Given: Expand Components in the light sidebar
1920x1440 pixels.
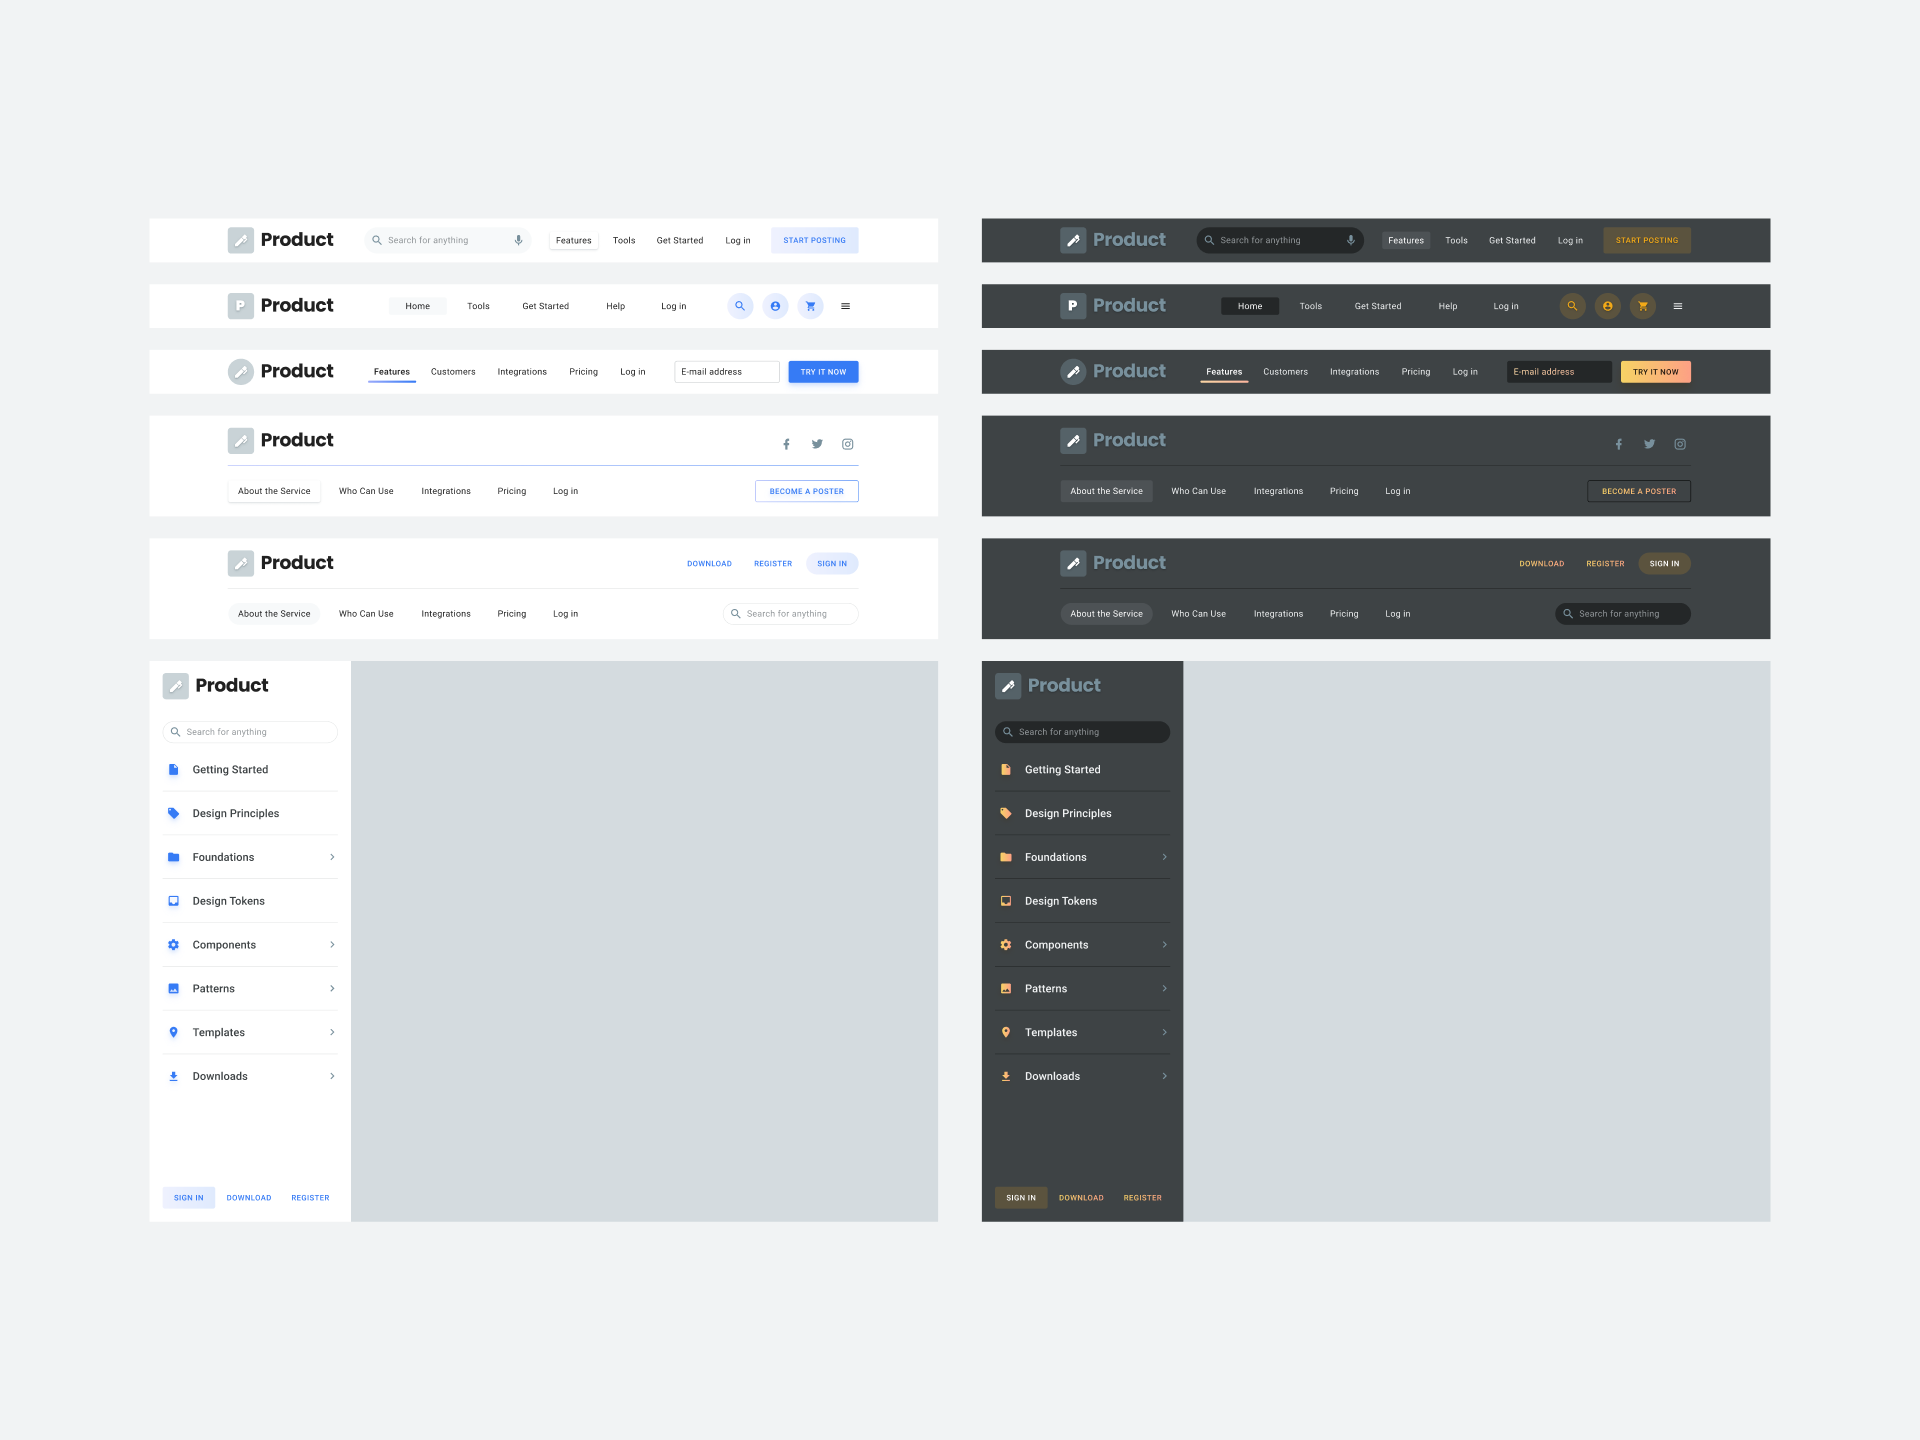Looking at the screenshot, I should pyautogui.click(x=332, y=945).
